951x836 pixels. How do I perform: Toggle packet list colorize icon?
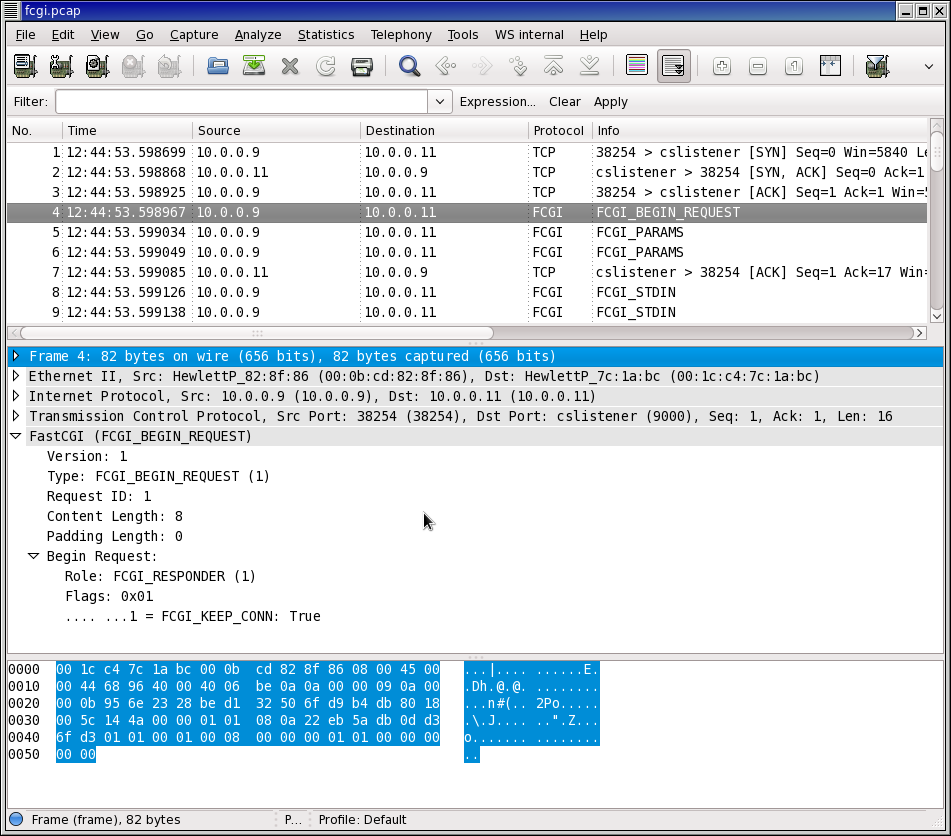[637, 66]
